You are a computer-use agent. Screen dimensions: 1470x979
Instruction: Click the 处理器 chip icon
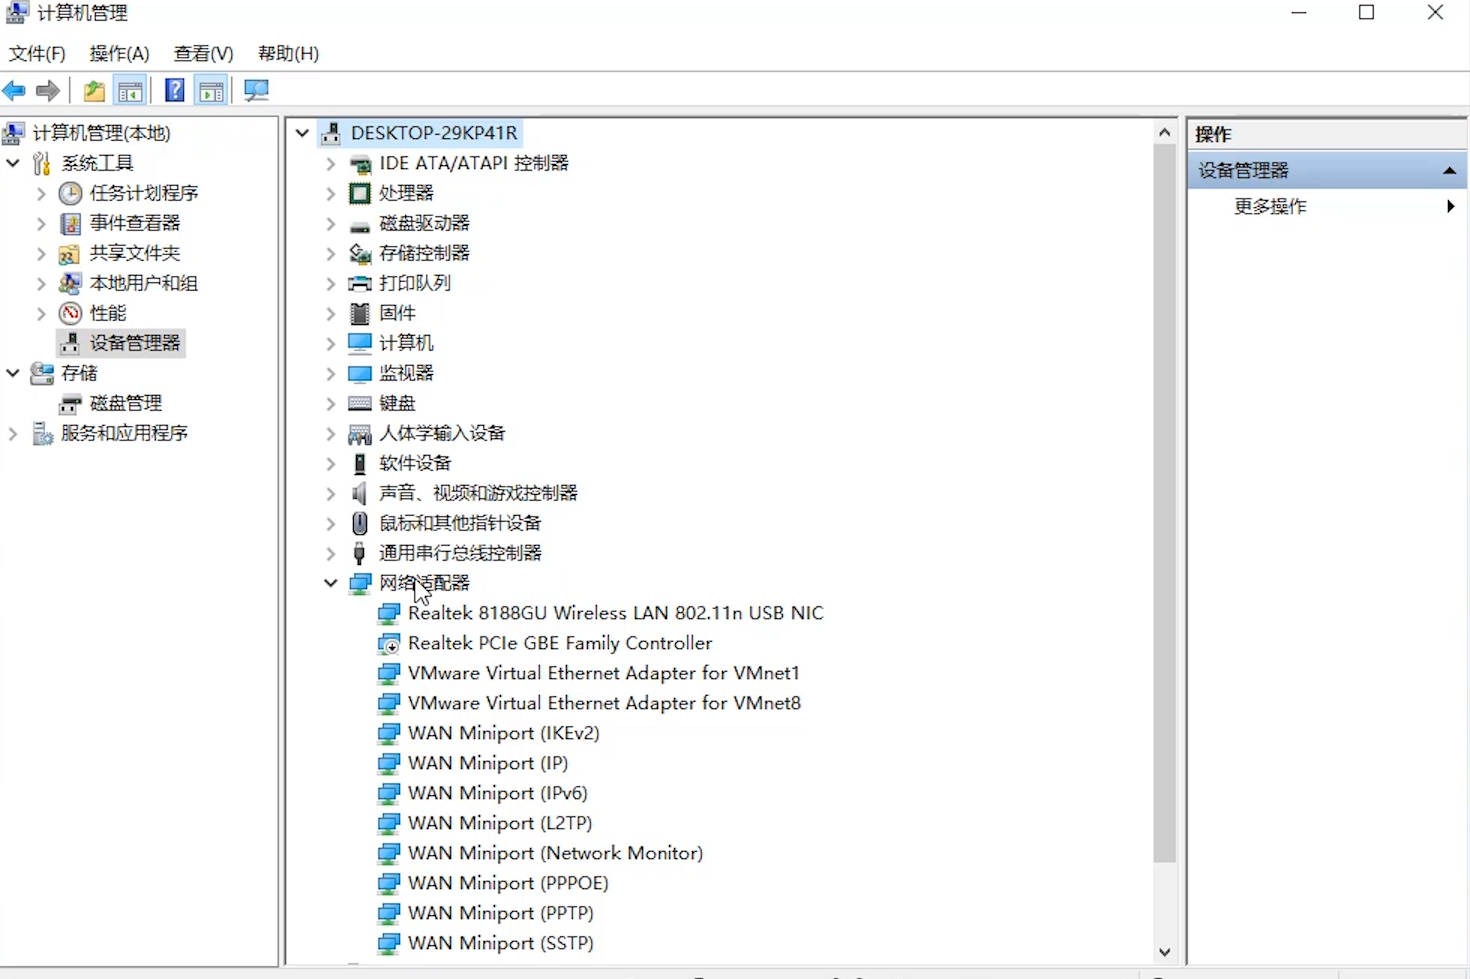360,193
